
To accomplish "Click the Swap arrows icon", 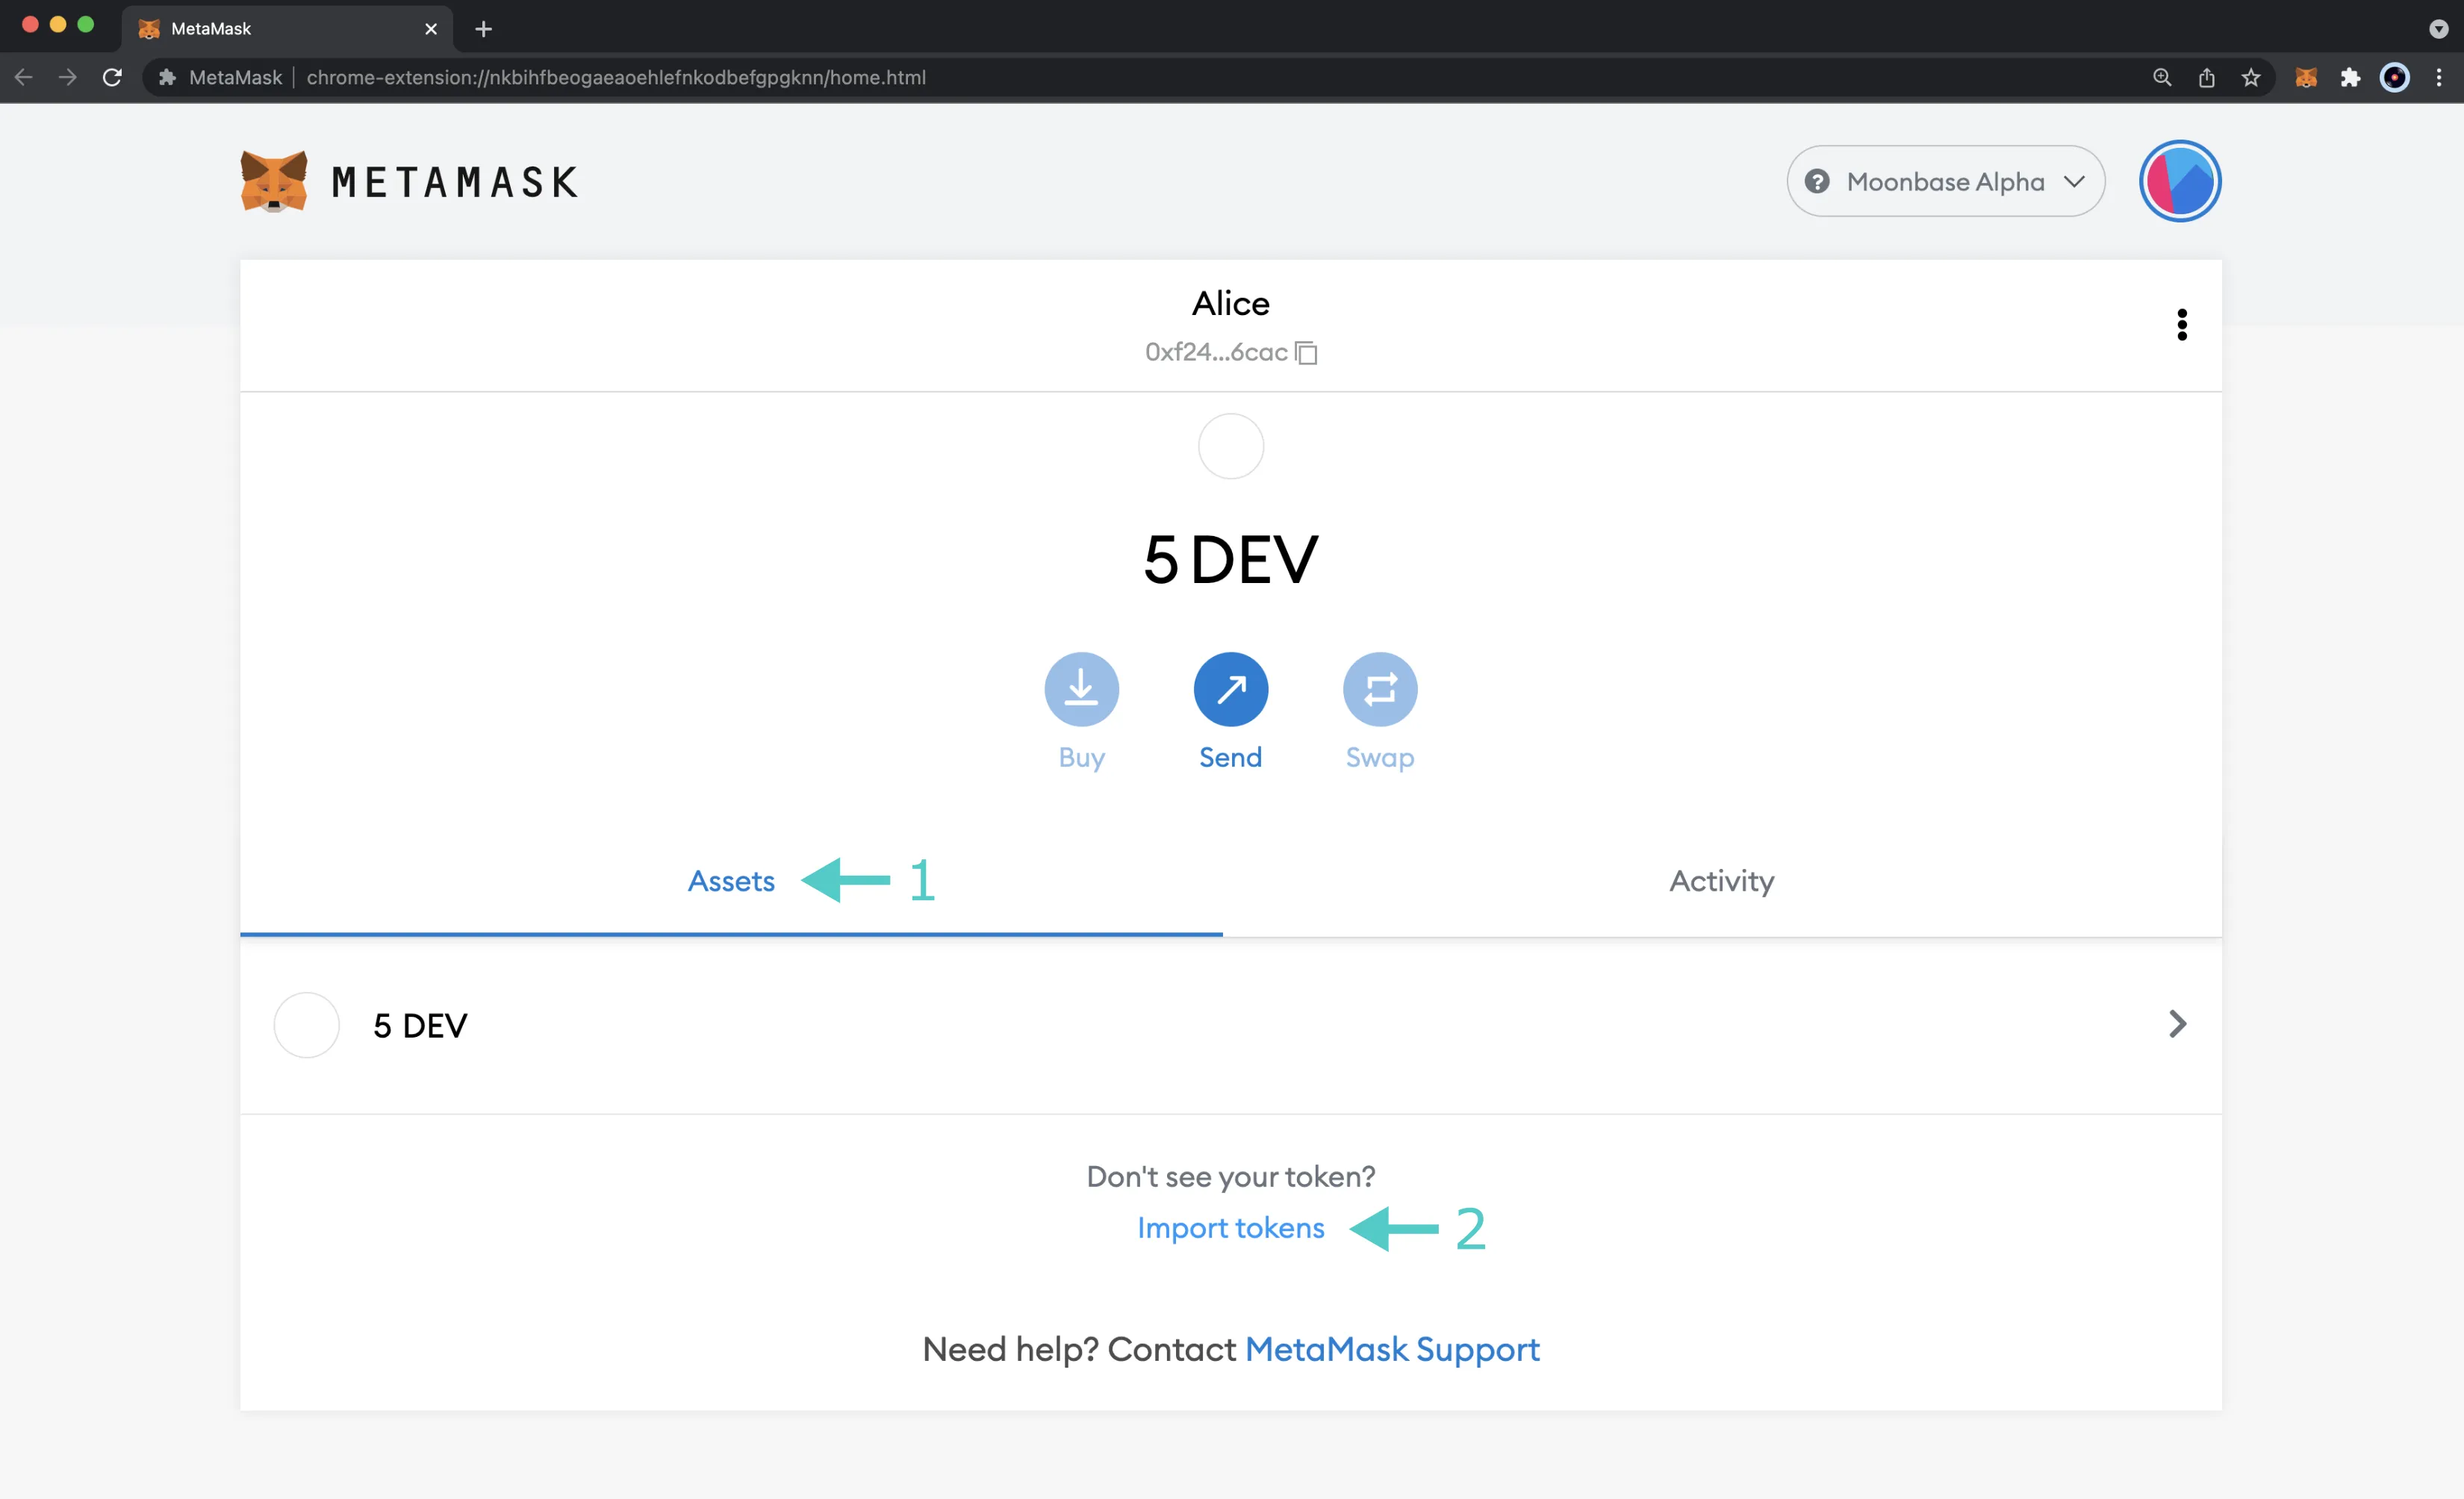I will pos(1379,689).
